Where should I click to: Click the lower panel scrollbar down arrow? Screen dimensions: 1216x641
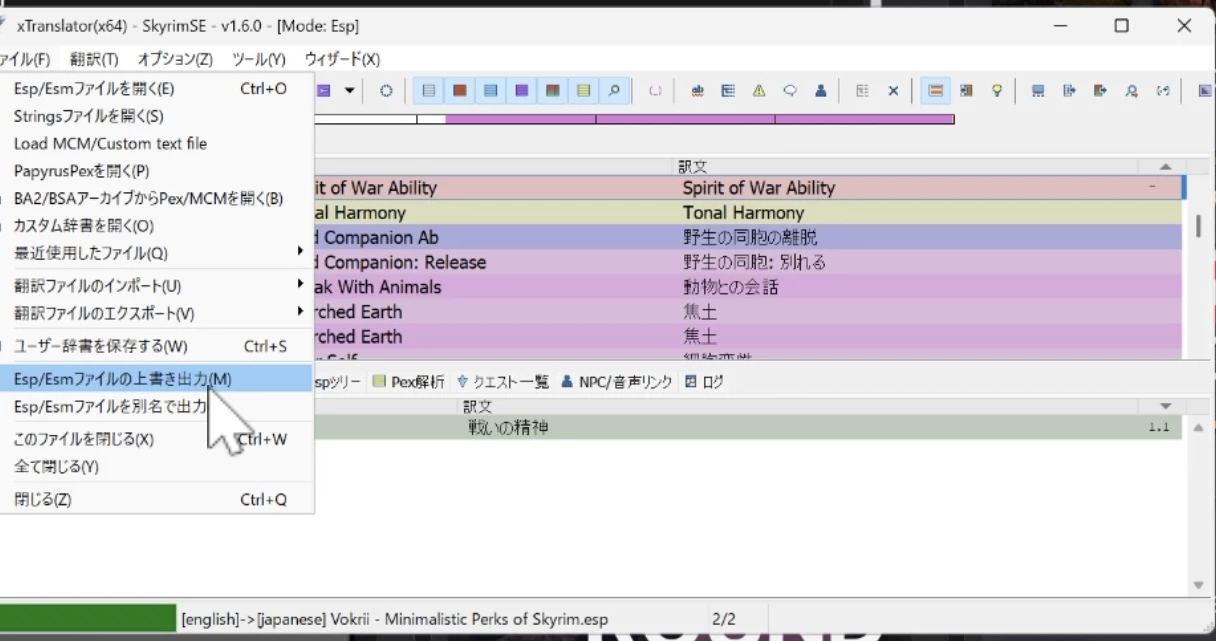(x=1199, y=586)
